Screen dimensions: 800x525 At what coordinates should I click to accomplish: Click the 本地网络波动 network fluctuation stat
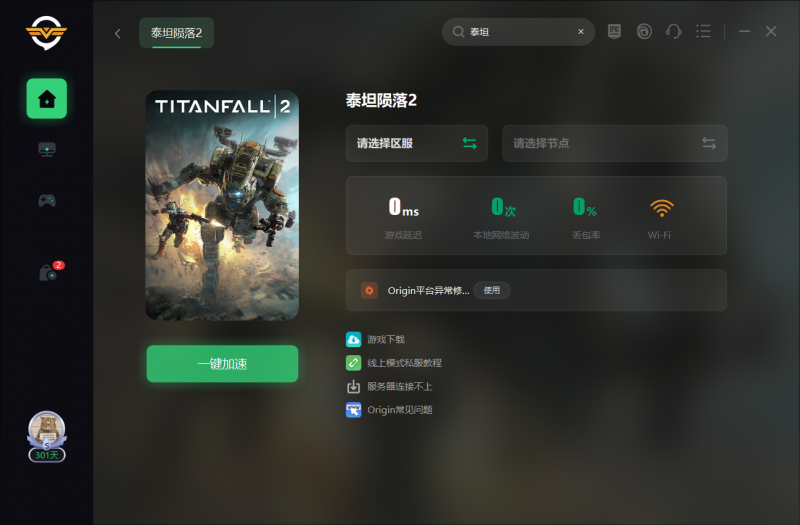[x=501, y=217]
